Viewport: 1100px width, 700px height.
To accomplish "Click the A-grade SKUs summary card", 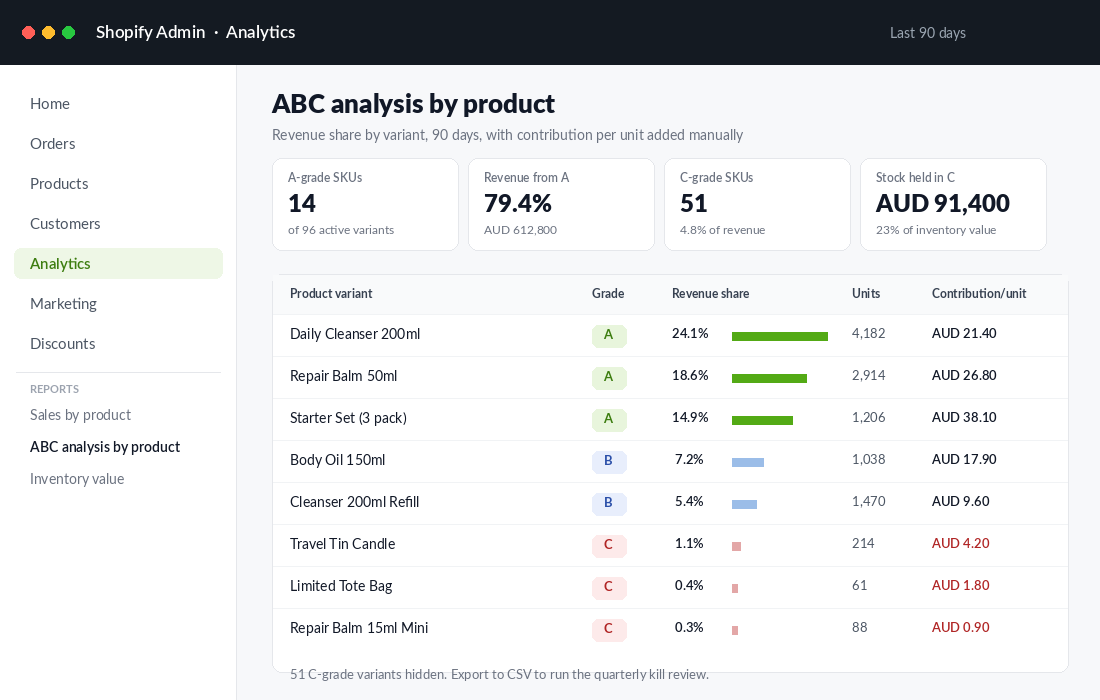I will tap(365, 204).
